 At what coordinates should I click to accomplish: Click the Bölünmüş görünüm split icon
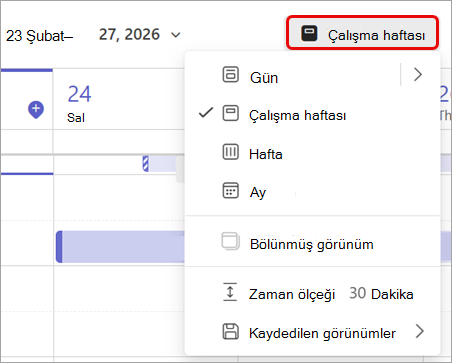[x=230, y=241]
